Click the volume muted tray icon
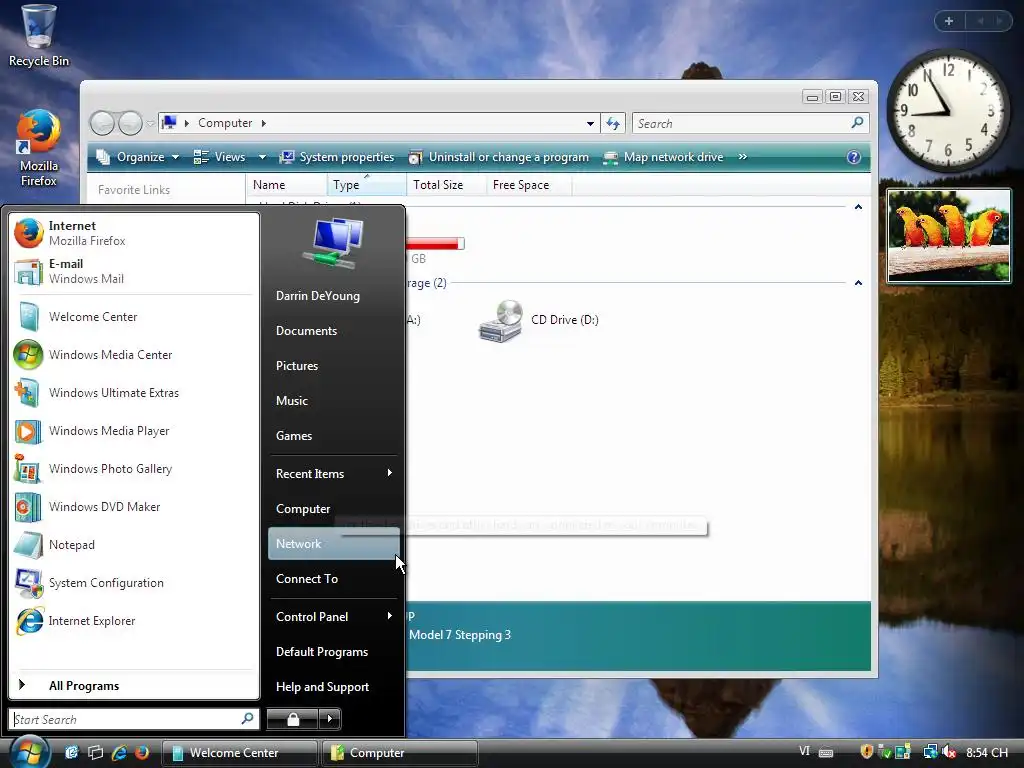 coord(949,752)
